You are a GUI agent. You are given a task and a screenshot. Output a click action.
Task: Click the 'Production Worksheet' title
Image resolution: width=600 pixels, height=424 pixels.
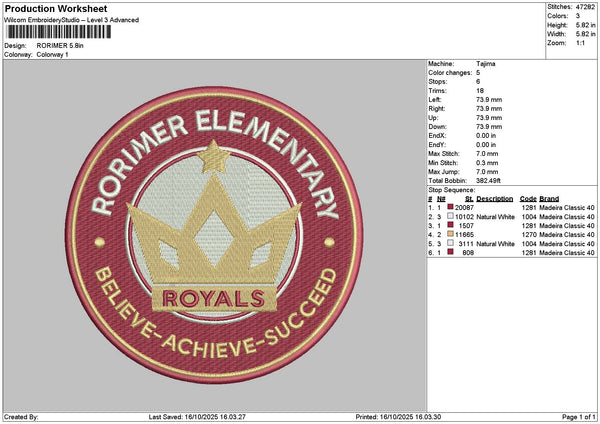pos(56,8)
